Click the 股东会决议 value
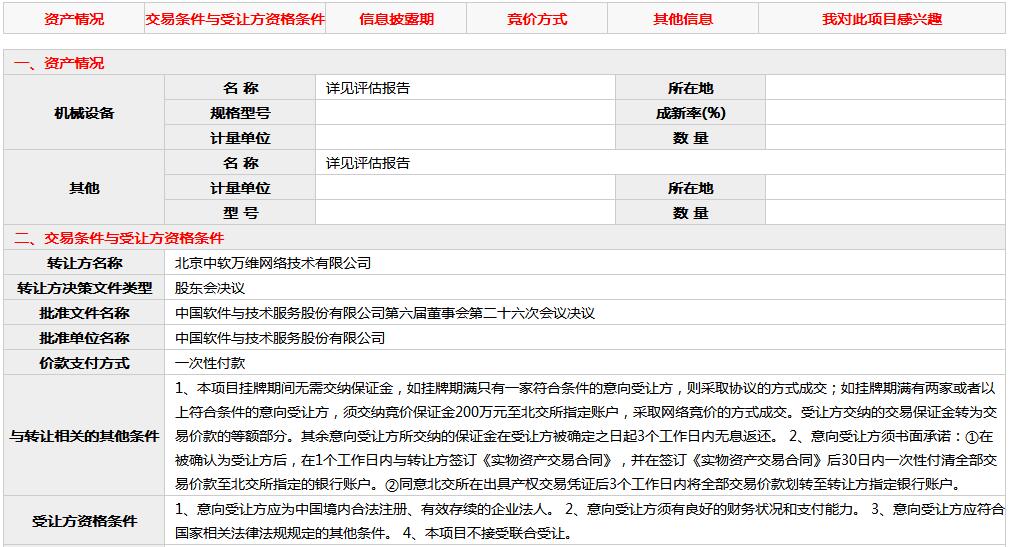Viewport: 1009px width, 547px height. point(210,288)
